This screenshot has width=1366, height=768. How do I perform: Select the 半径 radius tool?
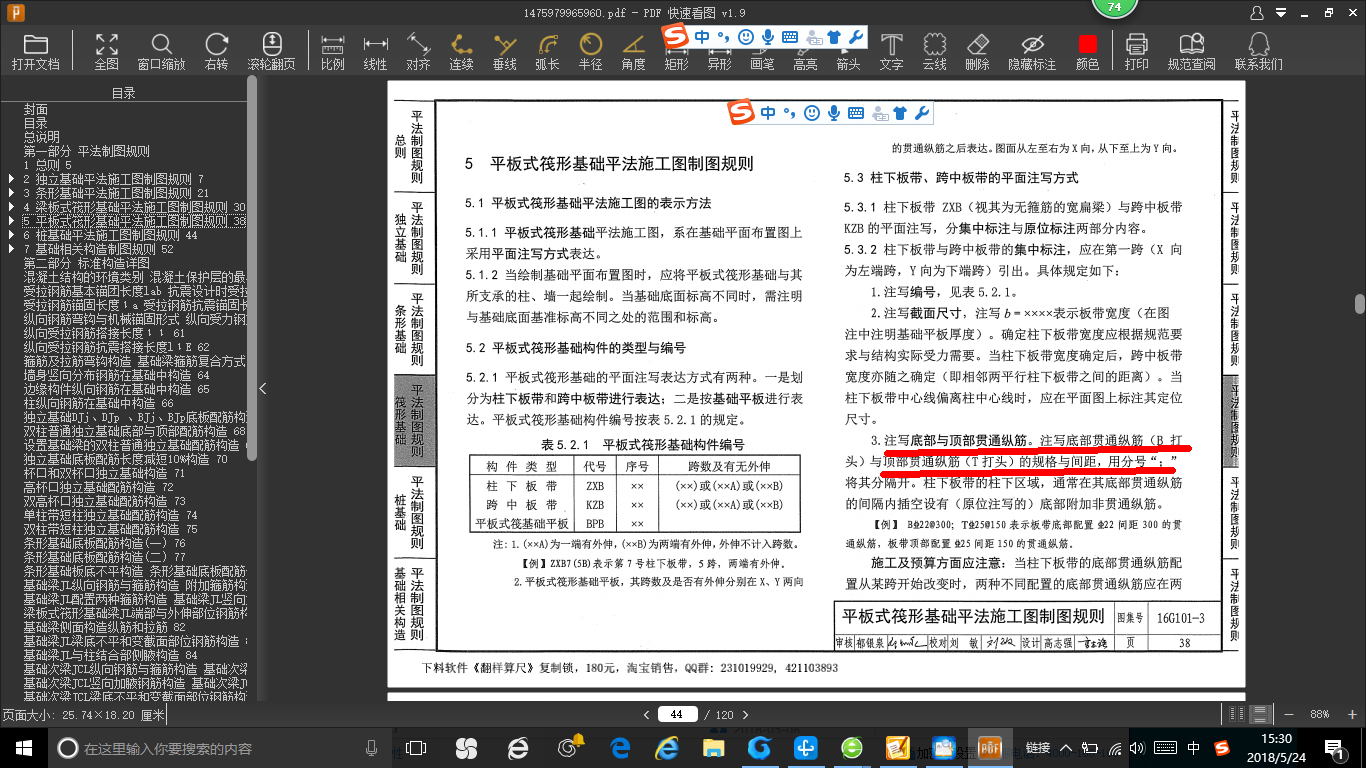(x=590, y=51)
